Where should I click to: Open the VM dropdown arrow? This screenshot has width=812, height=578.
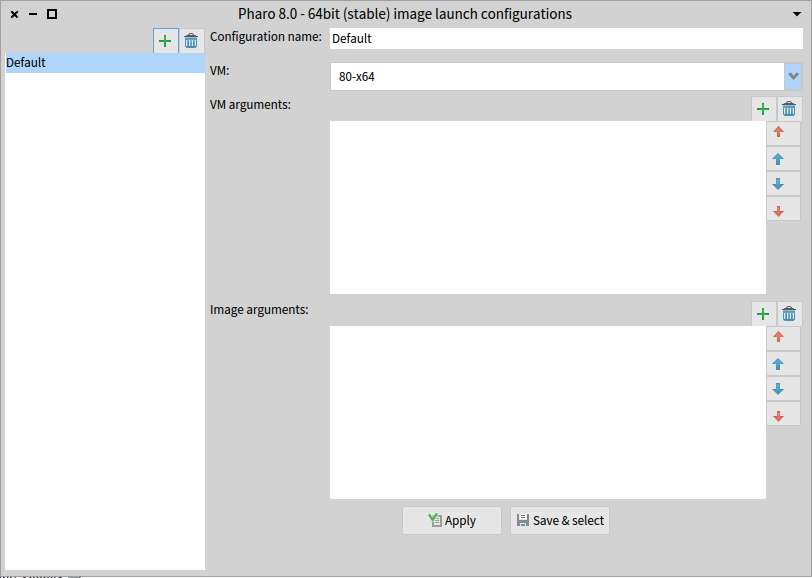point(793,77)
